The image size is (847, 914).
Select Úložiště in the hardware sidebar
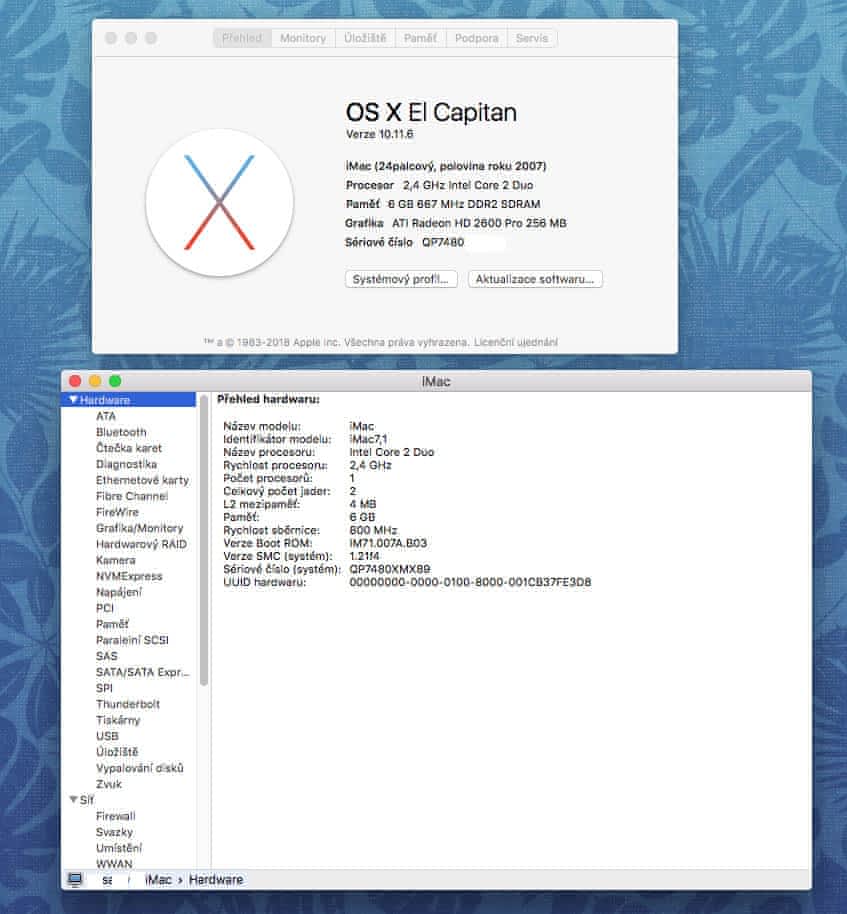pyautogui.click(x=117, y=752)
